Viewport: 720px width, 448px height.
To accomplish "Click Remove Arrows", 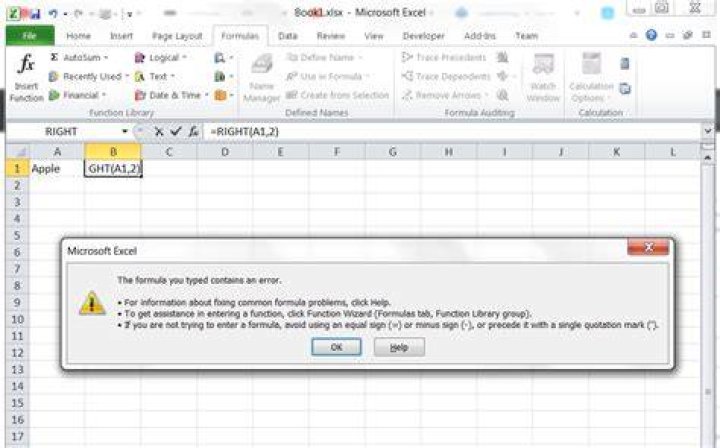I will coord(444,95).
